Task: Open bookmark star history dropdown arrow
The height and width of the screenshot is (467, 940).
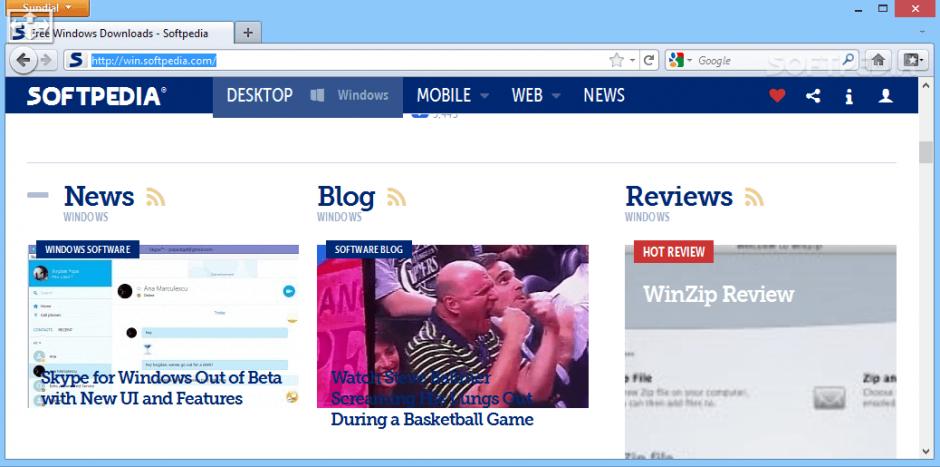Action: click(632, 61)
